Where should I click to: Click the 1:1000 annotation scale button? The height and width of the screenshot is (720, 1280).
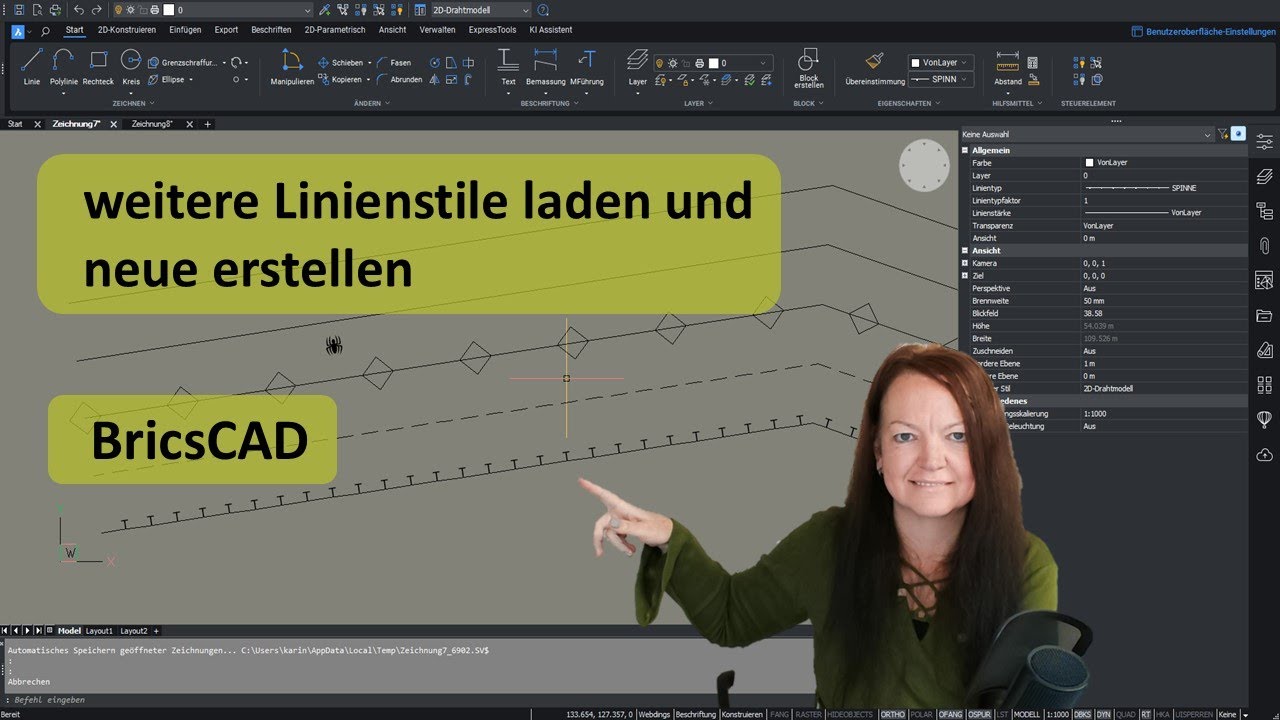coord(1056,714)
